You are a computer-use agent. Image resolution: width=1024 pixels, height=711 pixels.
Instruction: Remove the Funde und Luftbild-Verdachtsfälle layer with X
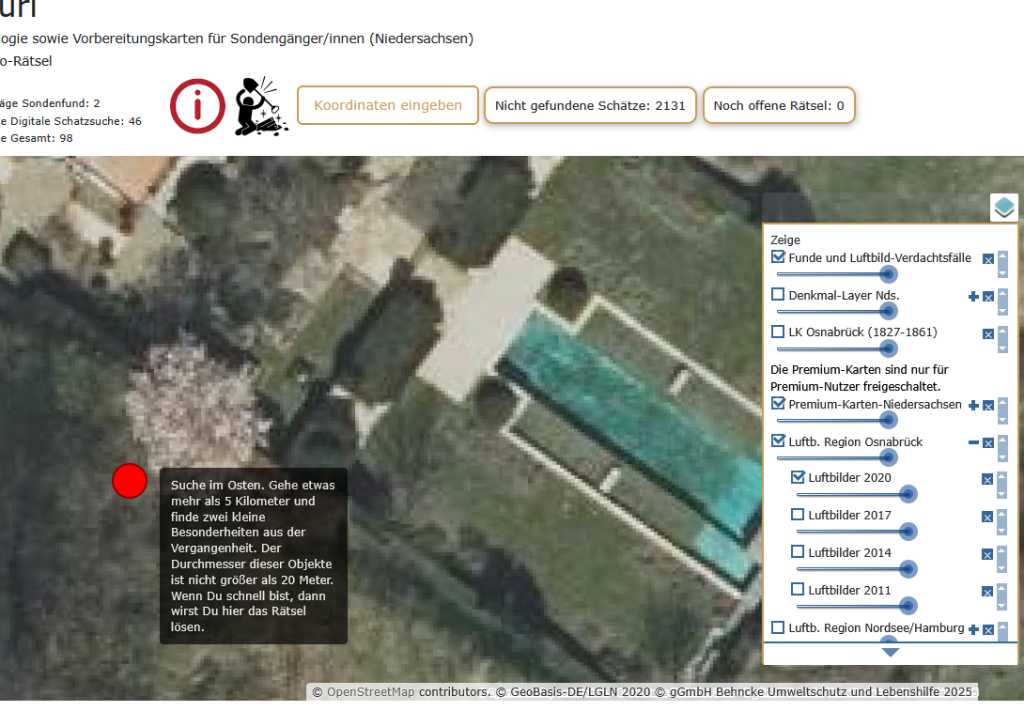point(988,259)
